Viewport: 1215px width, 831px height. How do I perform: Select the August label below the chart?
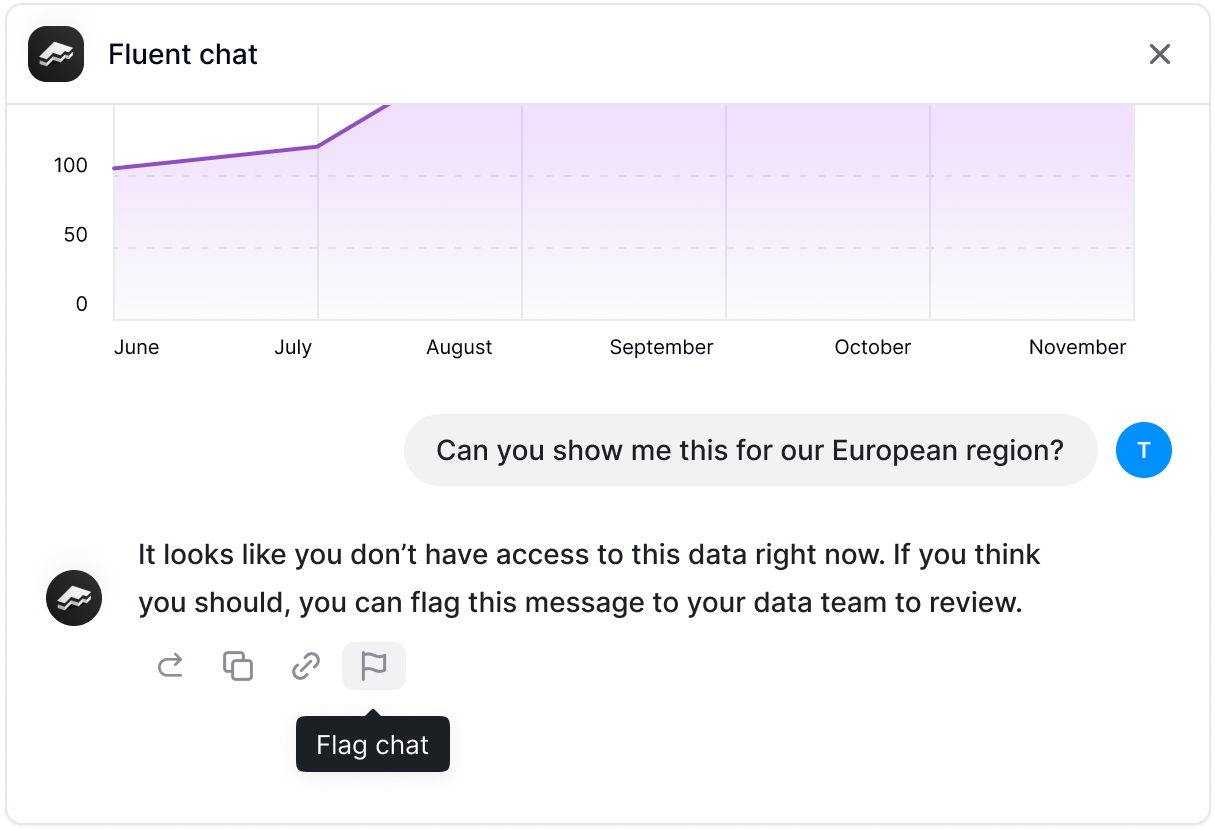click(x=459, y=347)
